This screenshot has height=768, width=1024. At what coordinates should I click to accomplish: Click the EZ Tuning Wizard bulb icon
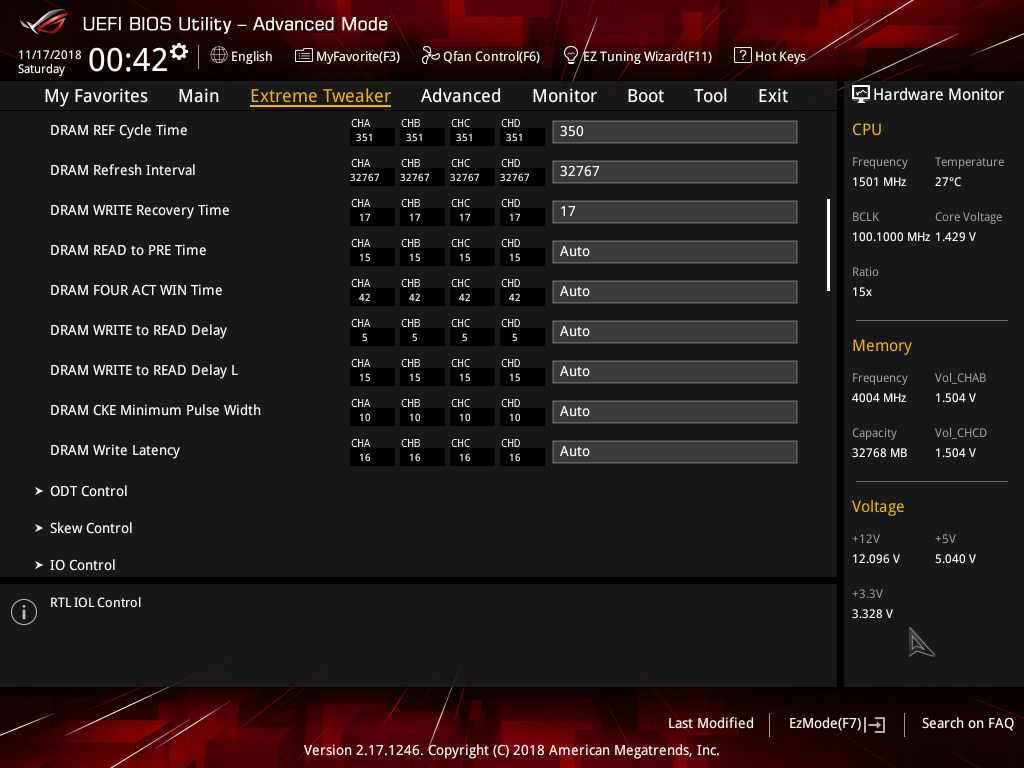click(571, 55)
